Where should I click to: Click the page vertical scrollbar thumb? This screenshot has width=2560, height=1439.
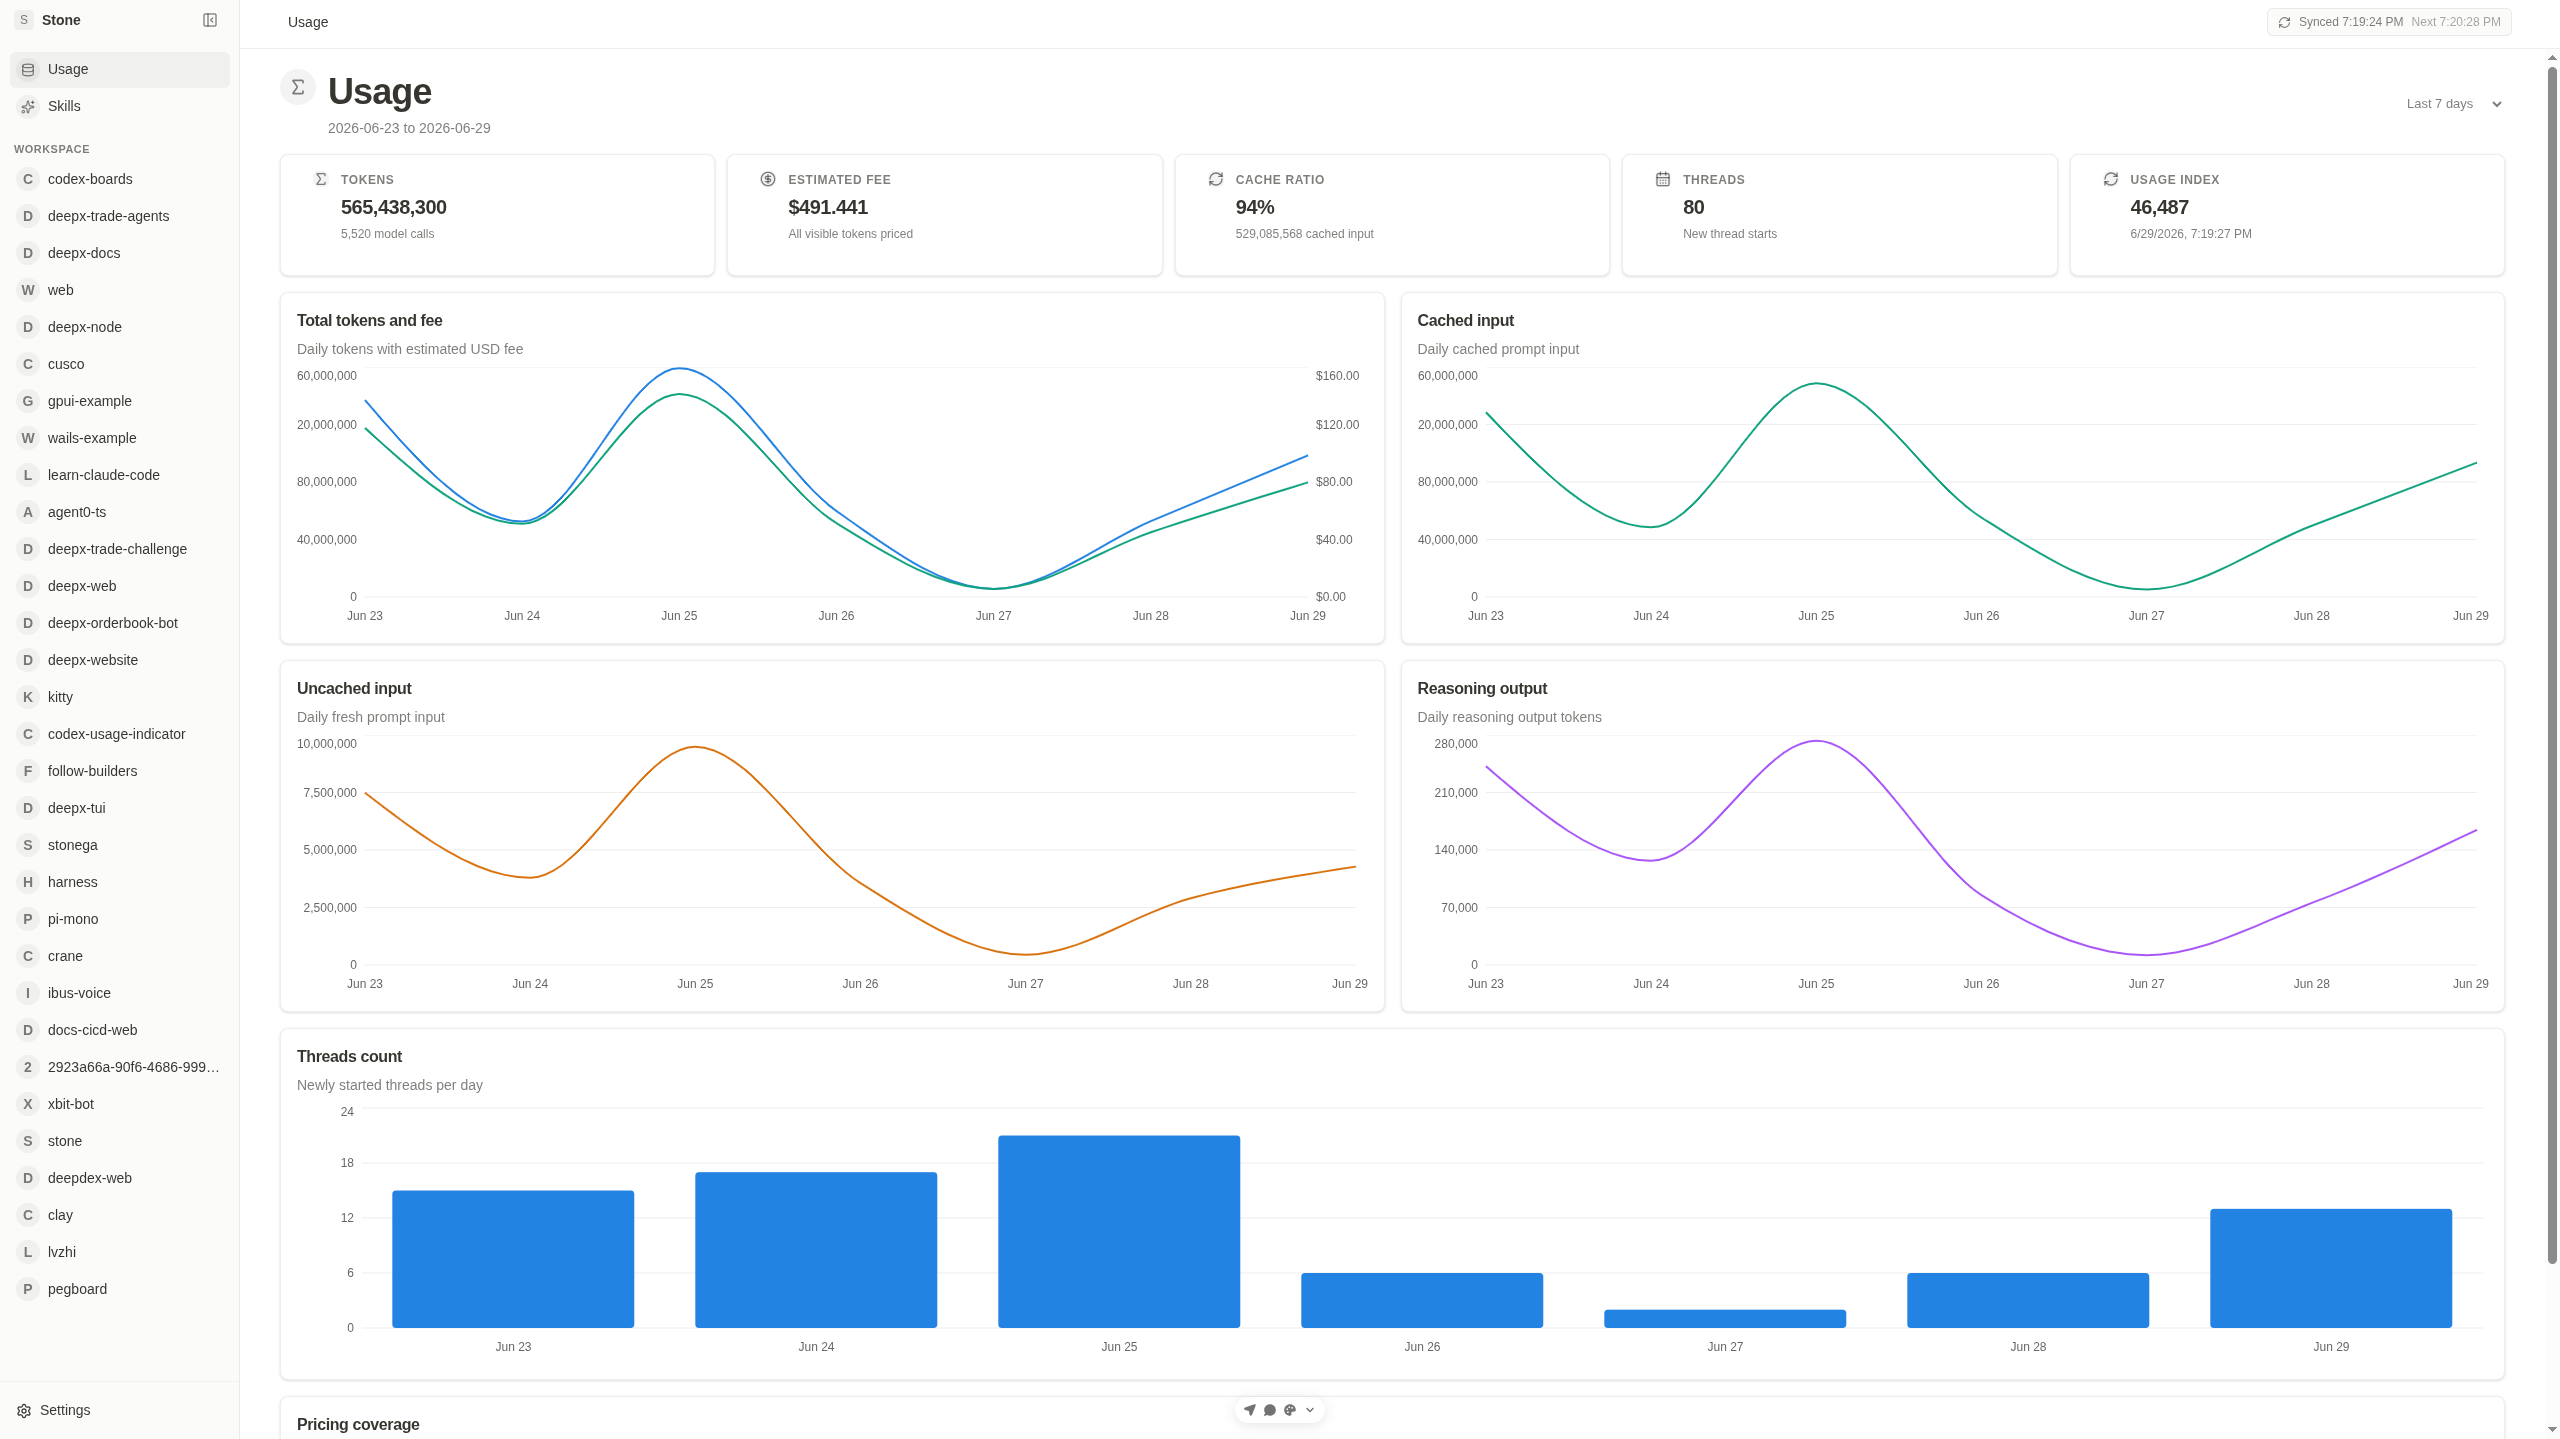[2552, 665]
